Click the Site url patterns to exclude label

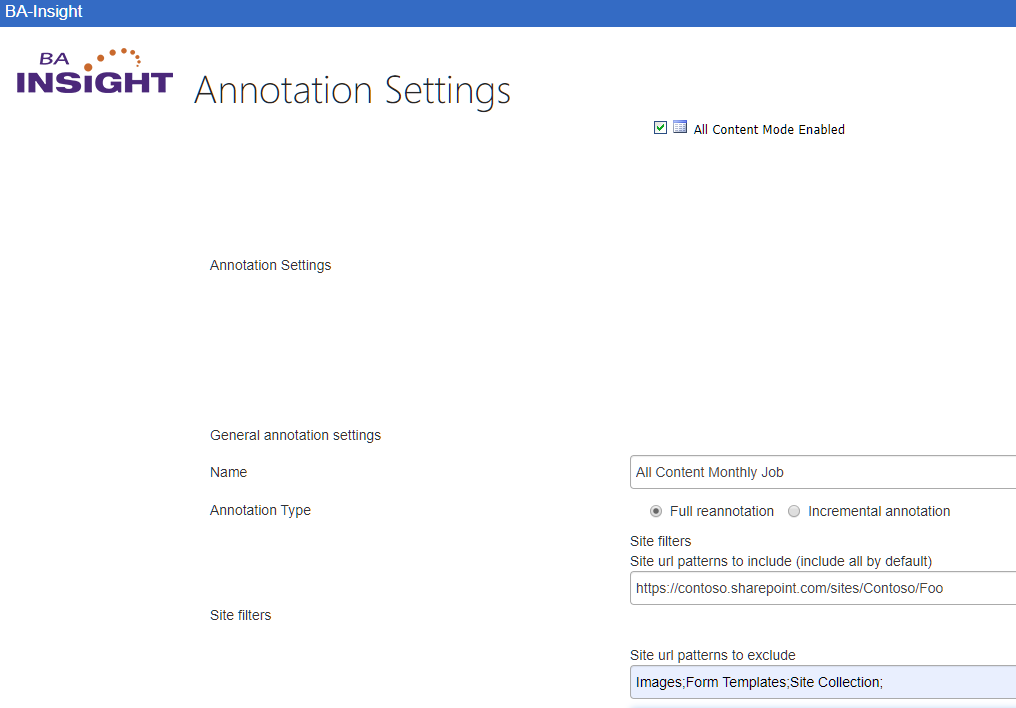click(712, 655)
